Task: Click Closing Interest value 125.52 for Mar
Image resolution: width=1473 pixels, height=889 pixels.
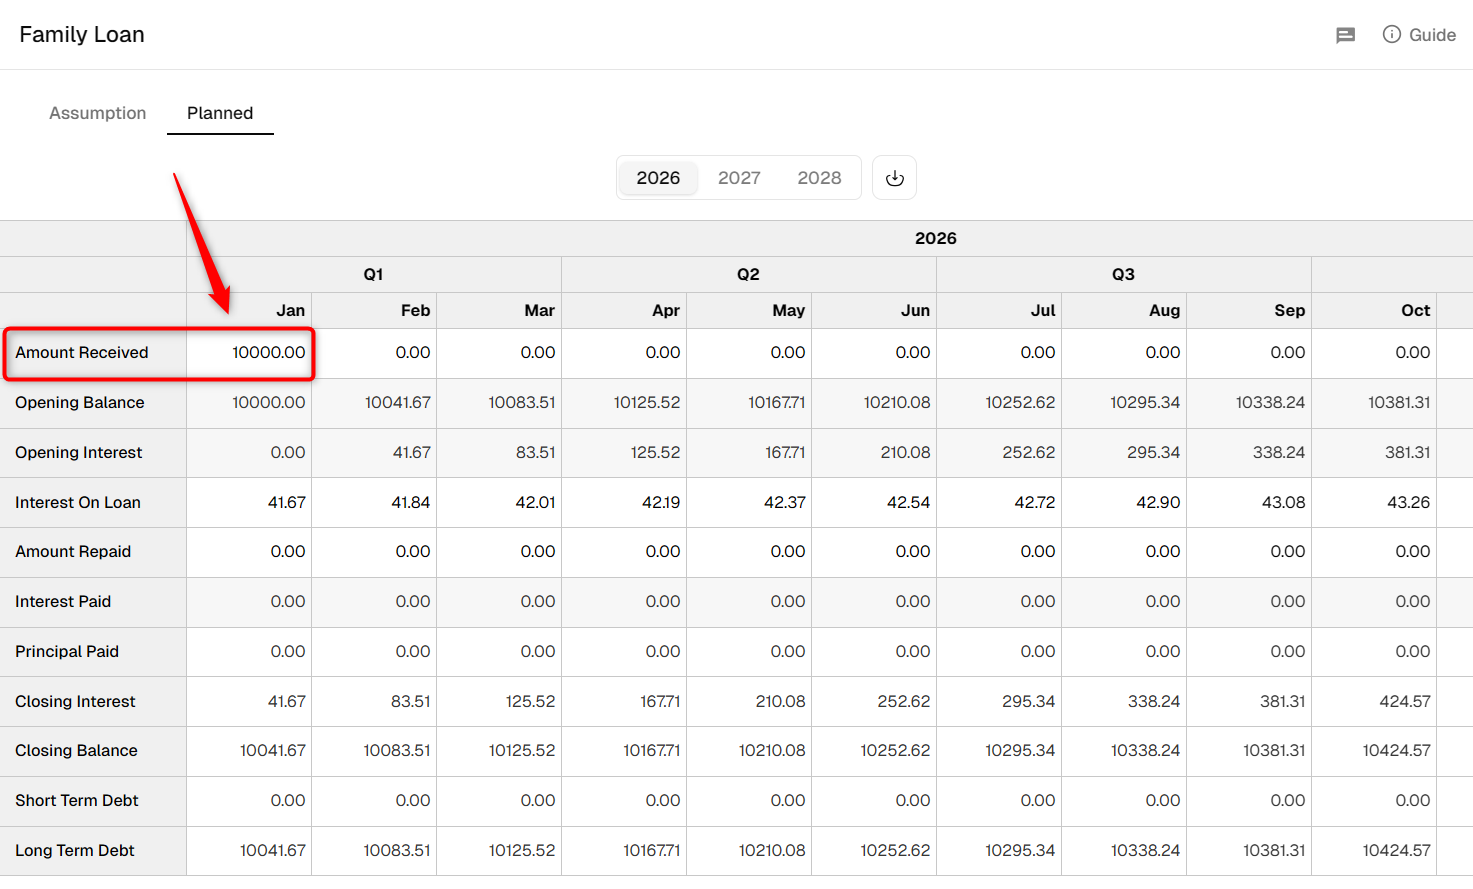Action: (531, 702)
